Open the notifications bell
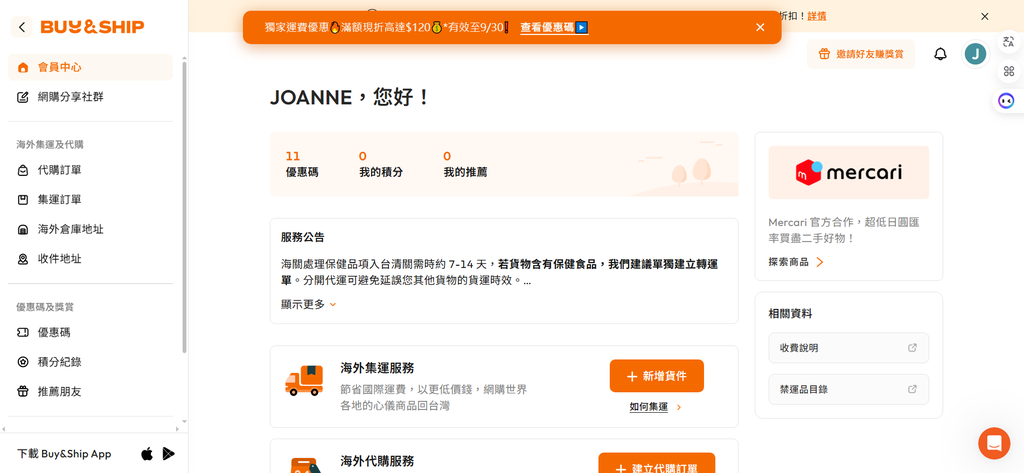The width and height of the screenshot is (1024, 473). 940,54
